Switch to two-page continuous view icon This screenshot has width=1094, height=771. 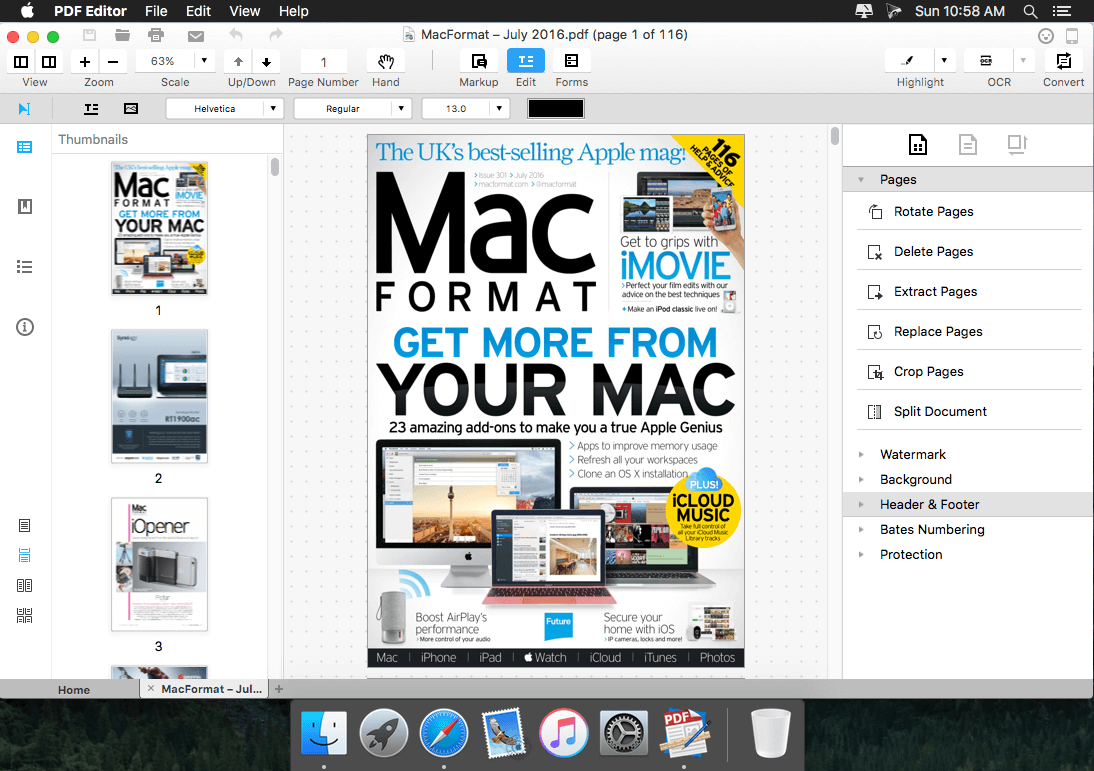coord(24,615)
